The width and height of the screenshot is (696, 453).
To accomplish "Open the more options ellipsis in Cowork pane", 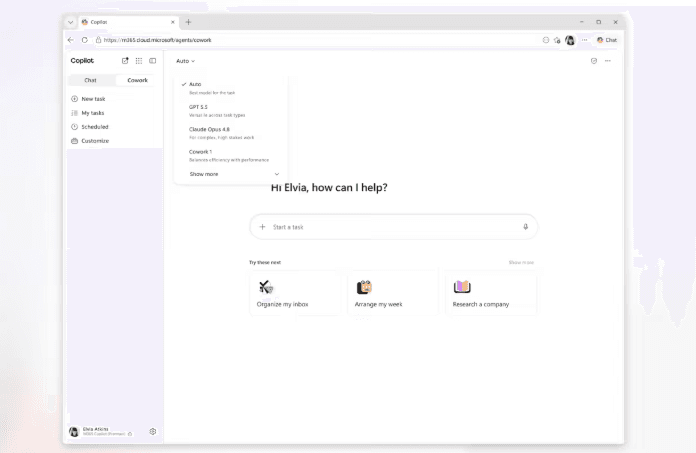I will (608, 61).
